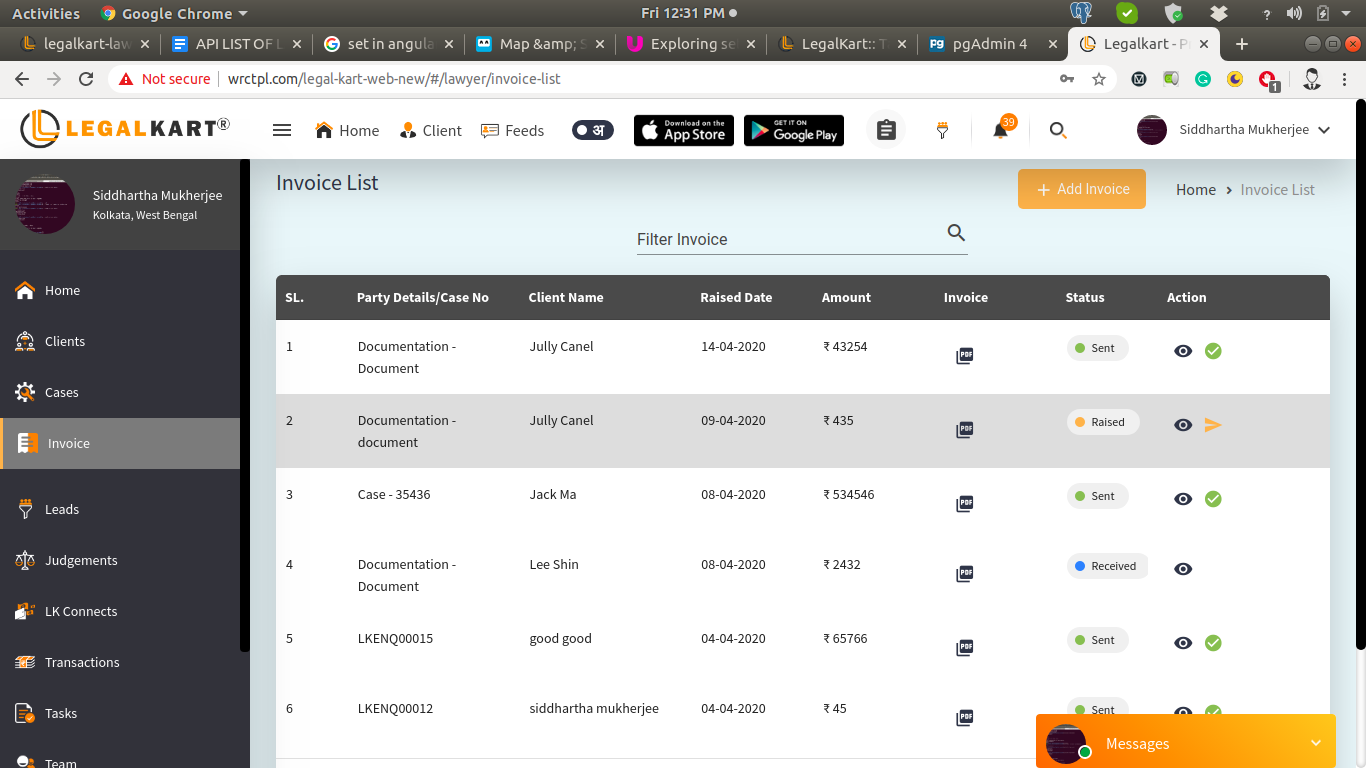Toggle the Hindi language switch
Viewport: 1366px width, 768px height.
(x=592, y=130)
